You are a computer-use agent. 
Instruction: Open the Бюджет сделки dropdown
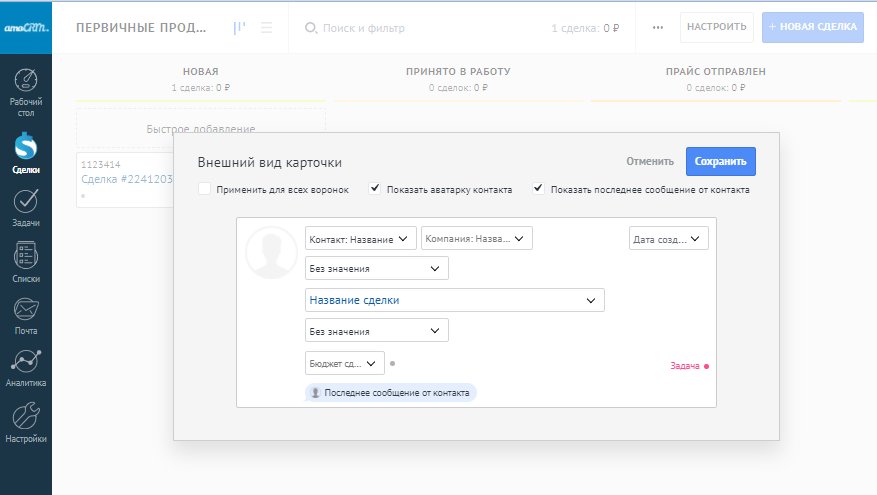pos(344,364)
